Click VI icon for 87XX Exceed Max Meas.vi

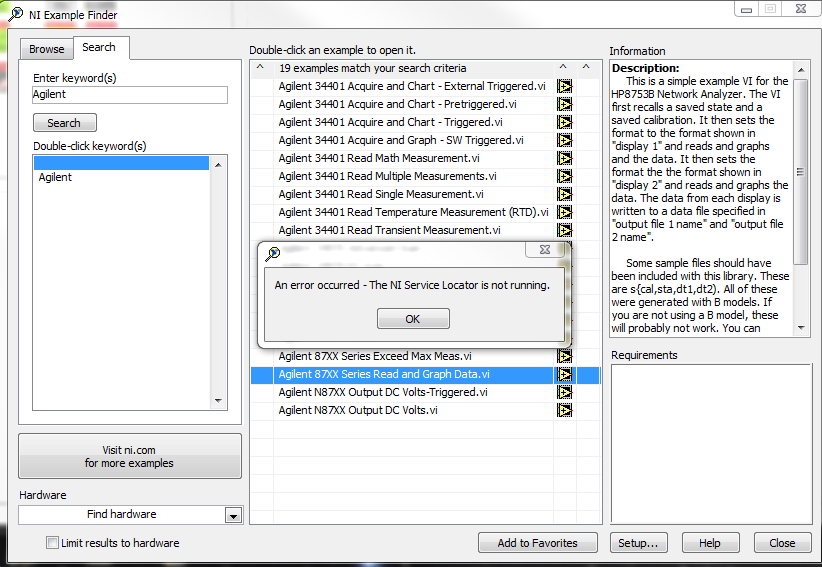point(565,356)
